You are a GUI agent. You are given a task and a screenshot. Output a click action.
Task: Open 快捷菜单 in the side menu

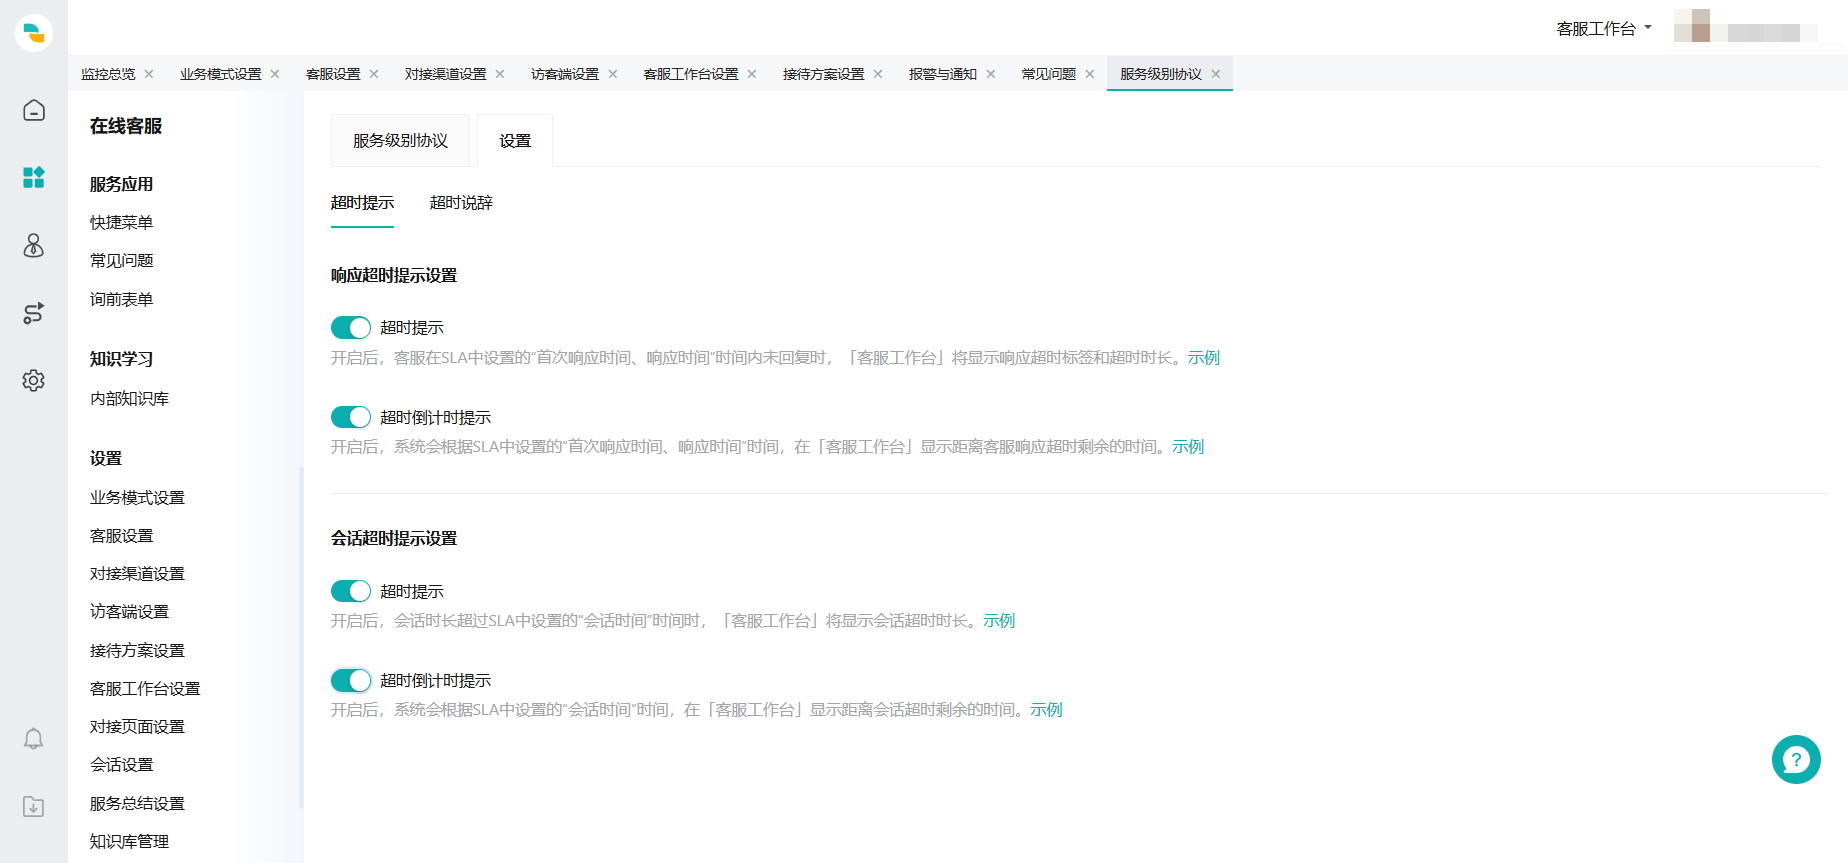121,223
